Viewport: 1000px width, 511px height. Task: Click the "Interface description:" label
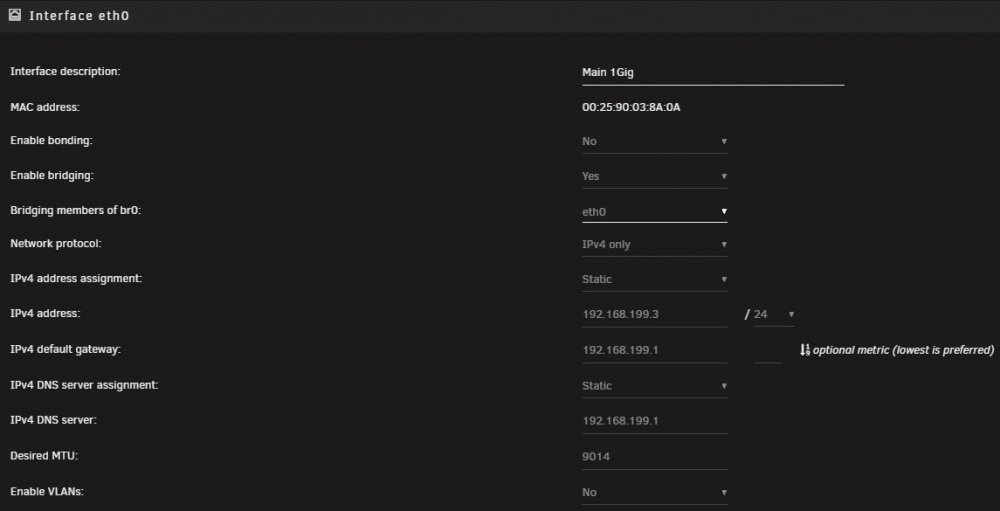pyautogui.click(x=65, y=71)
